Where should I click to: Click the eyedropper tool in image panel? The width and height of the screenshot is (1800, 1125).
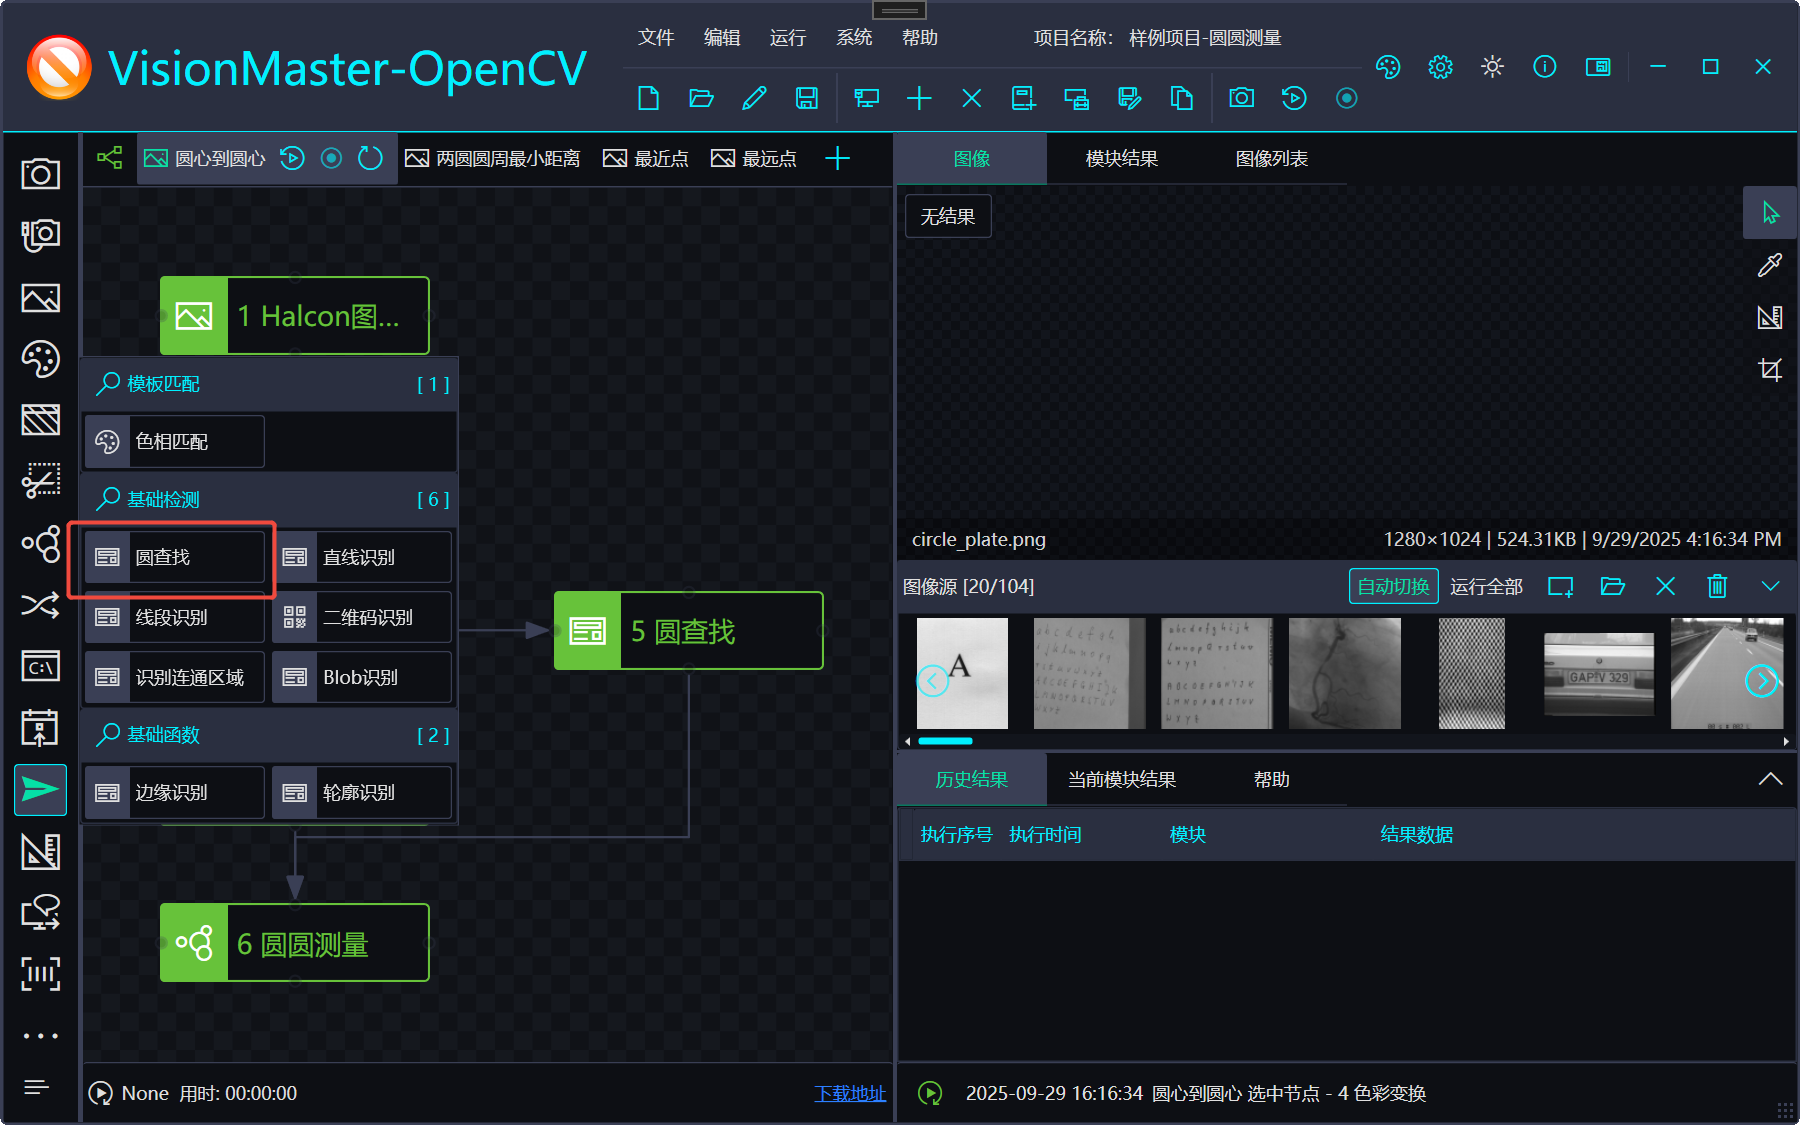pos(1769,265)
